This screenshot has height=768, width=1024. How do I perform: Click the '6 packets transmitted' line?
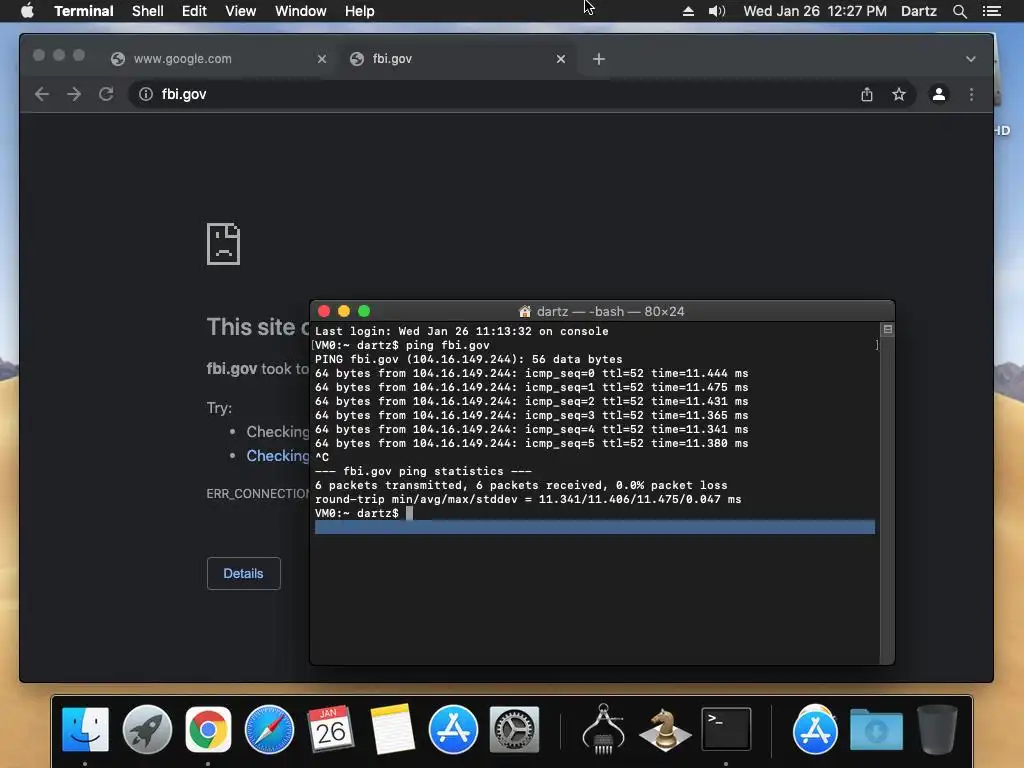520,485
